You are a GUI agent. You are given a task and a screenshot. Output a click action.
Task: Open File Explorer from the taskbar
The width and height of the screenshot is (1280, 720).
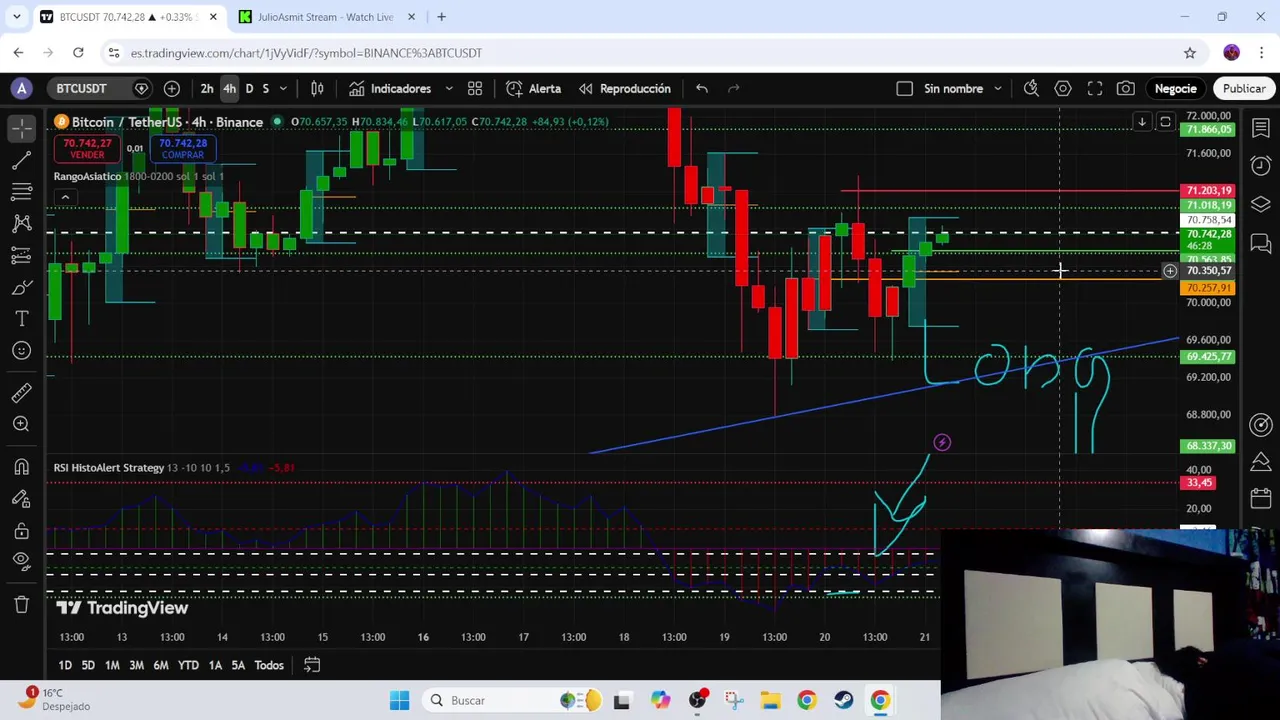pyautogui.click(x=770, y=701)
